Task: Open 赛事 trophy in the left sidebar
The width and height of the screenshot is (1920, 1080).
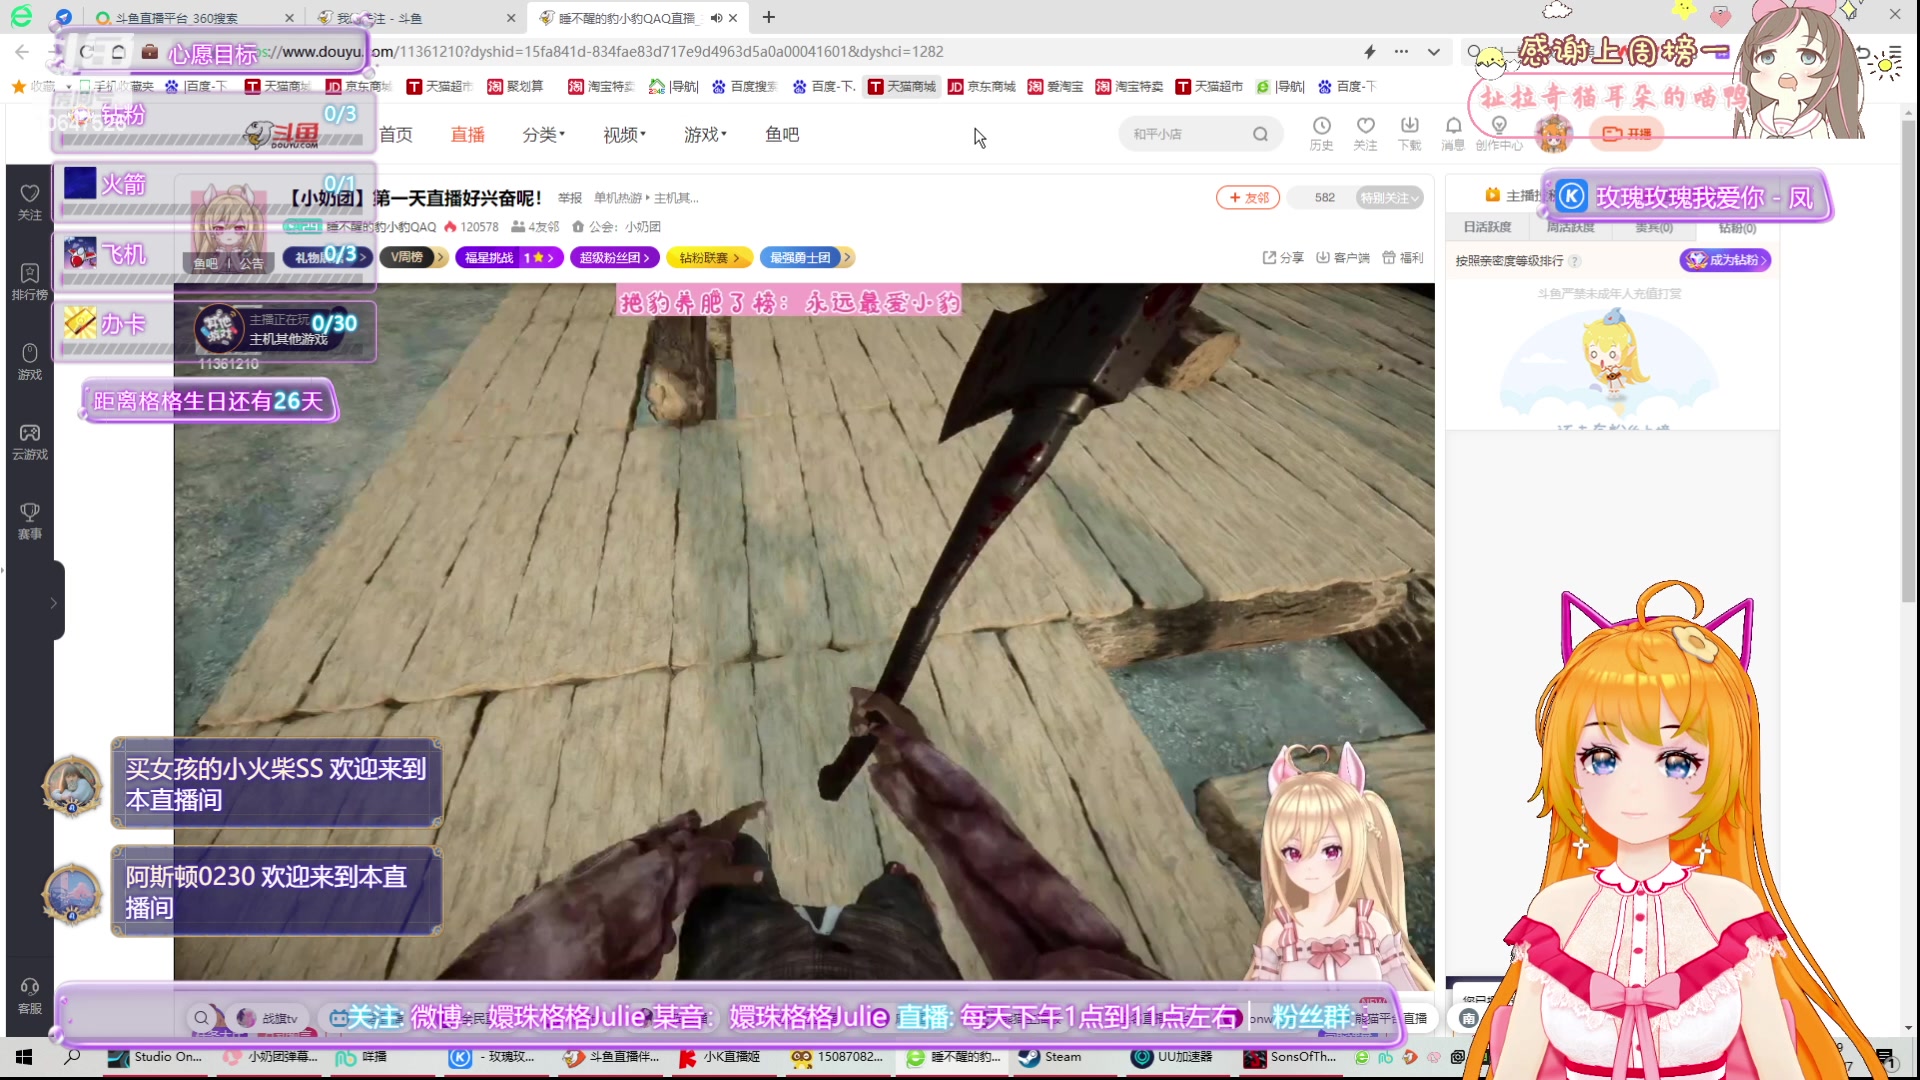Action: click(x=30, y=522)
